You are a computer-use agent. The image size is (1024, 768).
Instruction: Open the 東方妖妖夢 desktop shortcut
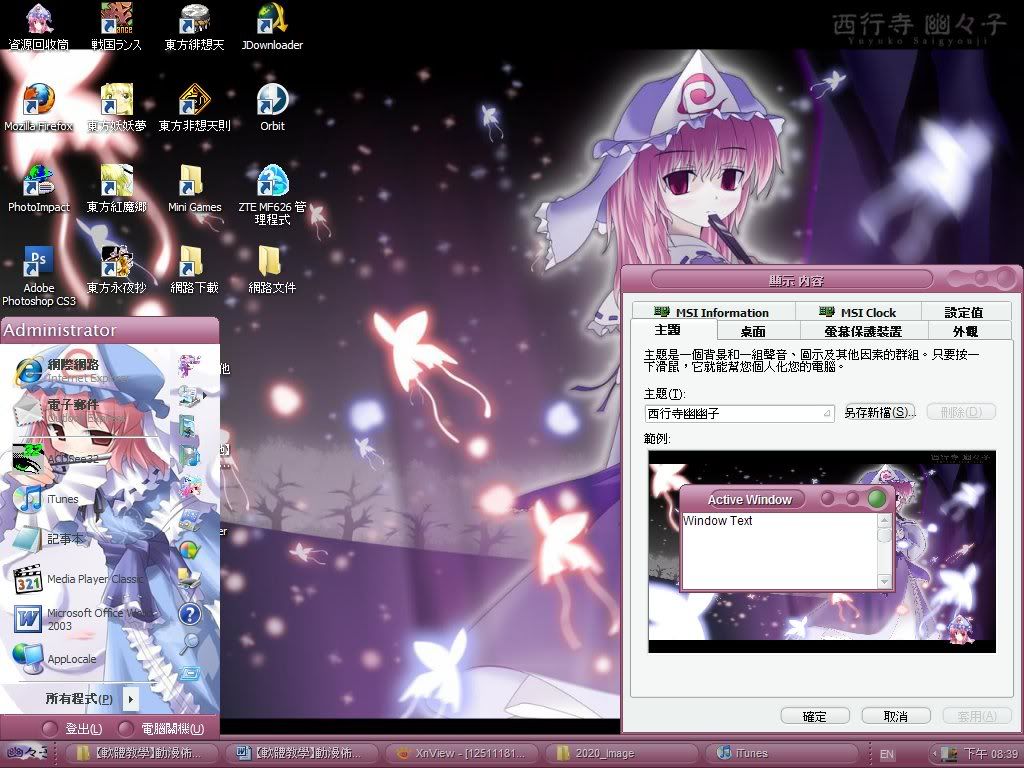[116, 108]
